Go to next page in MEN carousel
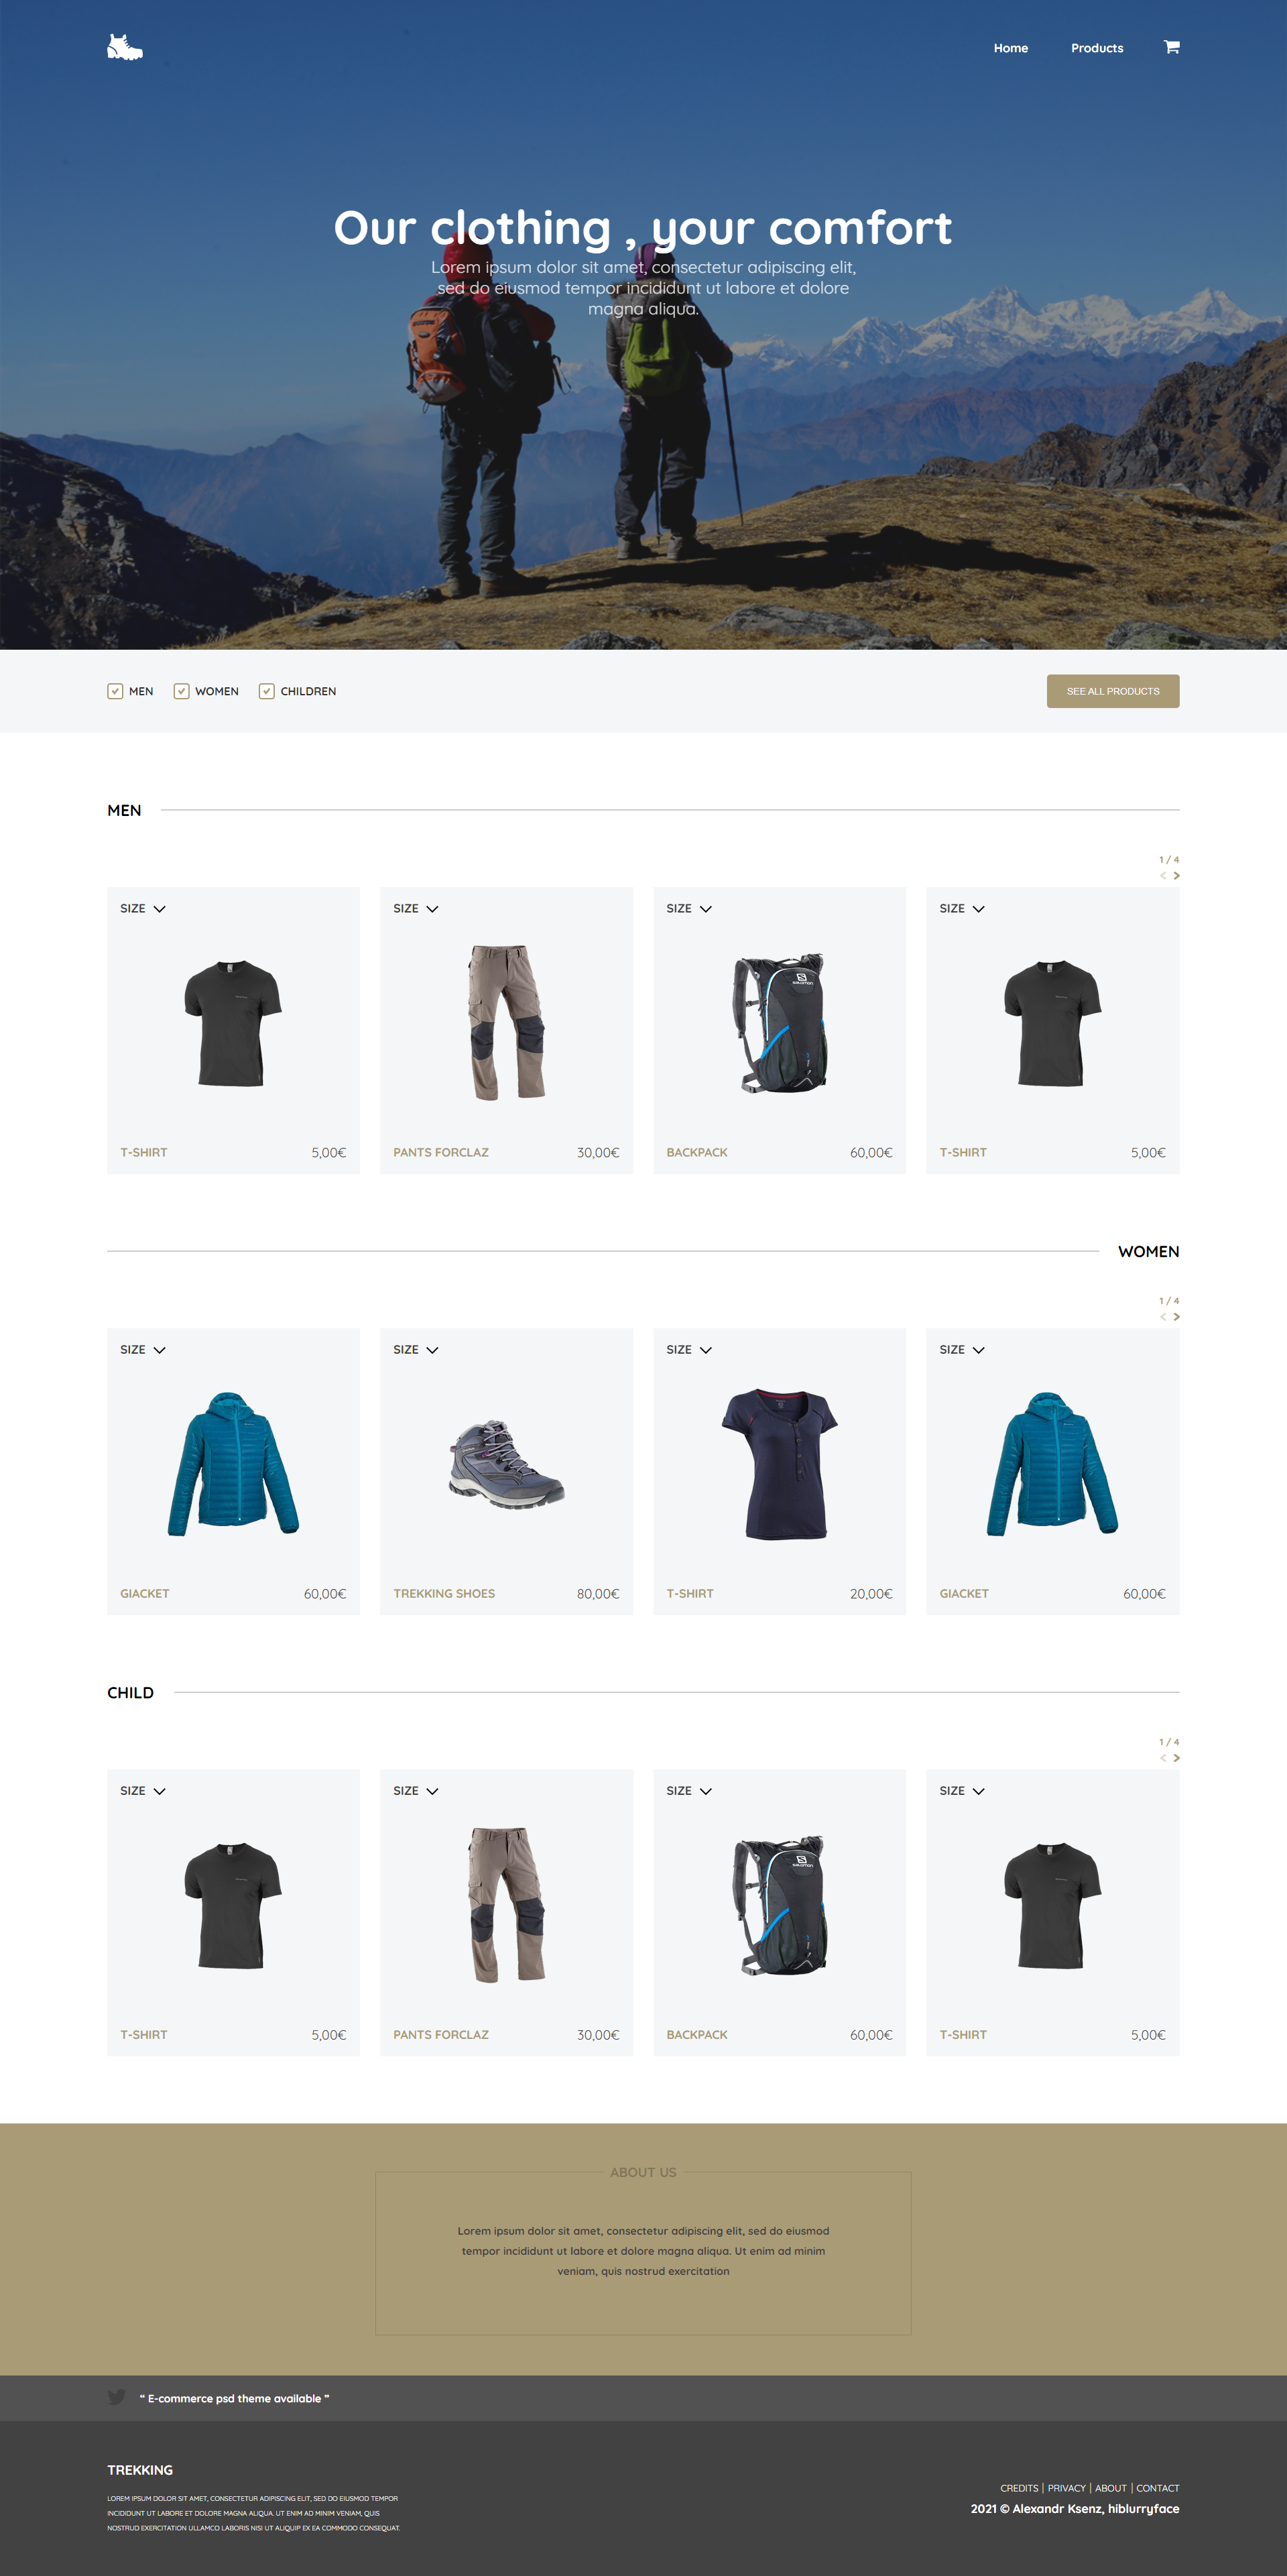1287x2576 pixels. pyautogui.click(x=1176, y=875)
